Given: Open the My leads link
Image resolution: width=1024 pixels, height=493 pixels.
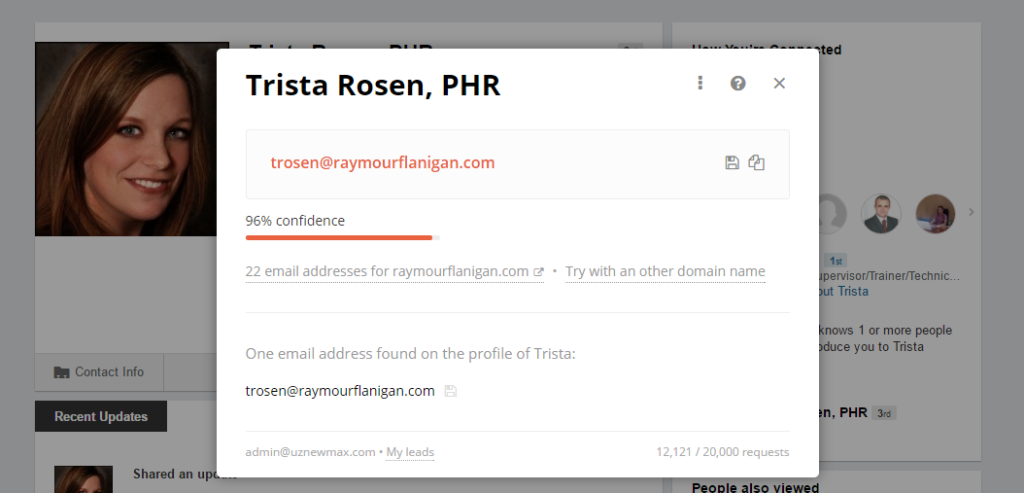Looking at the screenshot, I should [x=410, y=452].
